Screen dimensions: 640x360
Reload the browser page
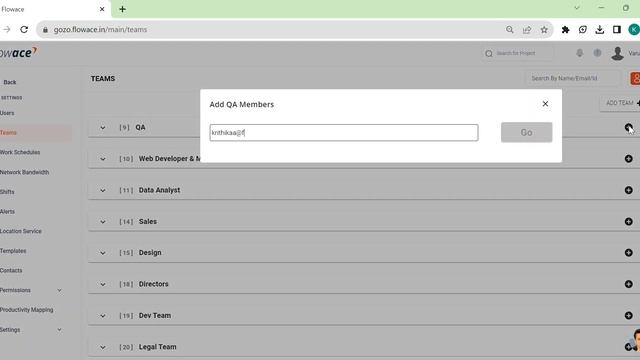tap(24, 29)
